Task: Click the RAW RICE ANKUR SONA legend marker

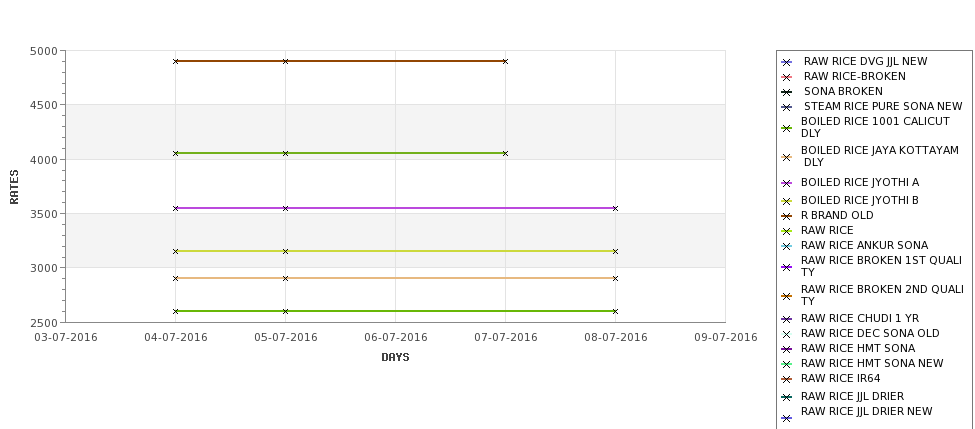Action: point(786,246)
